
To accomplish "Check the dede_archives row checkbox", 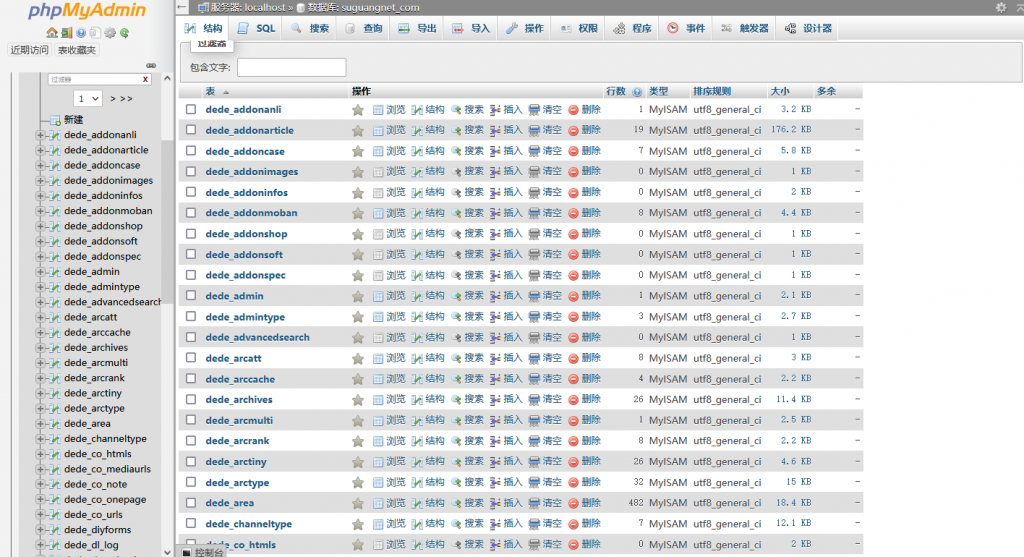I will pos(191,399).
